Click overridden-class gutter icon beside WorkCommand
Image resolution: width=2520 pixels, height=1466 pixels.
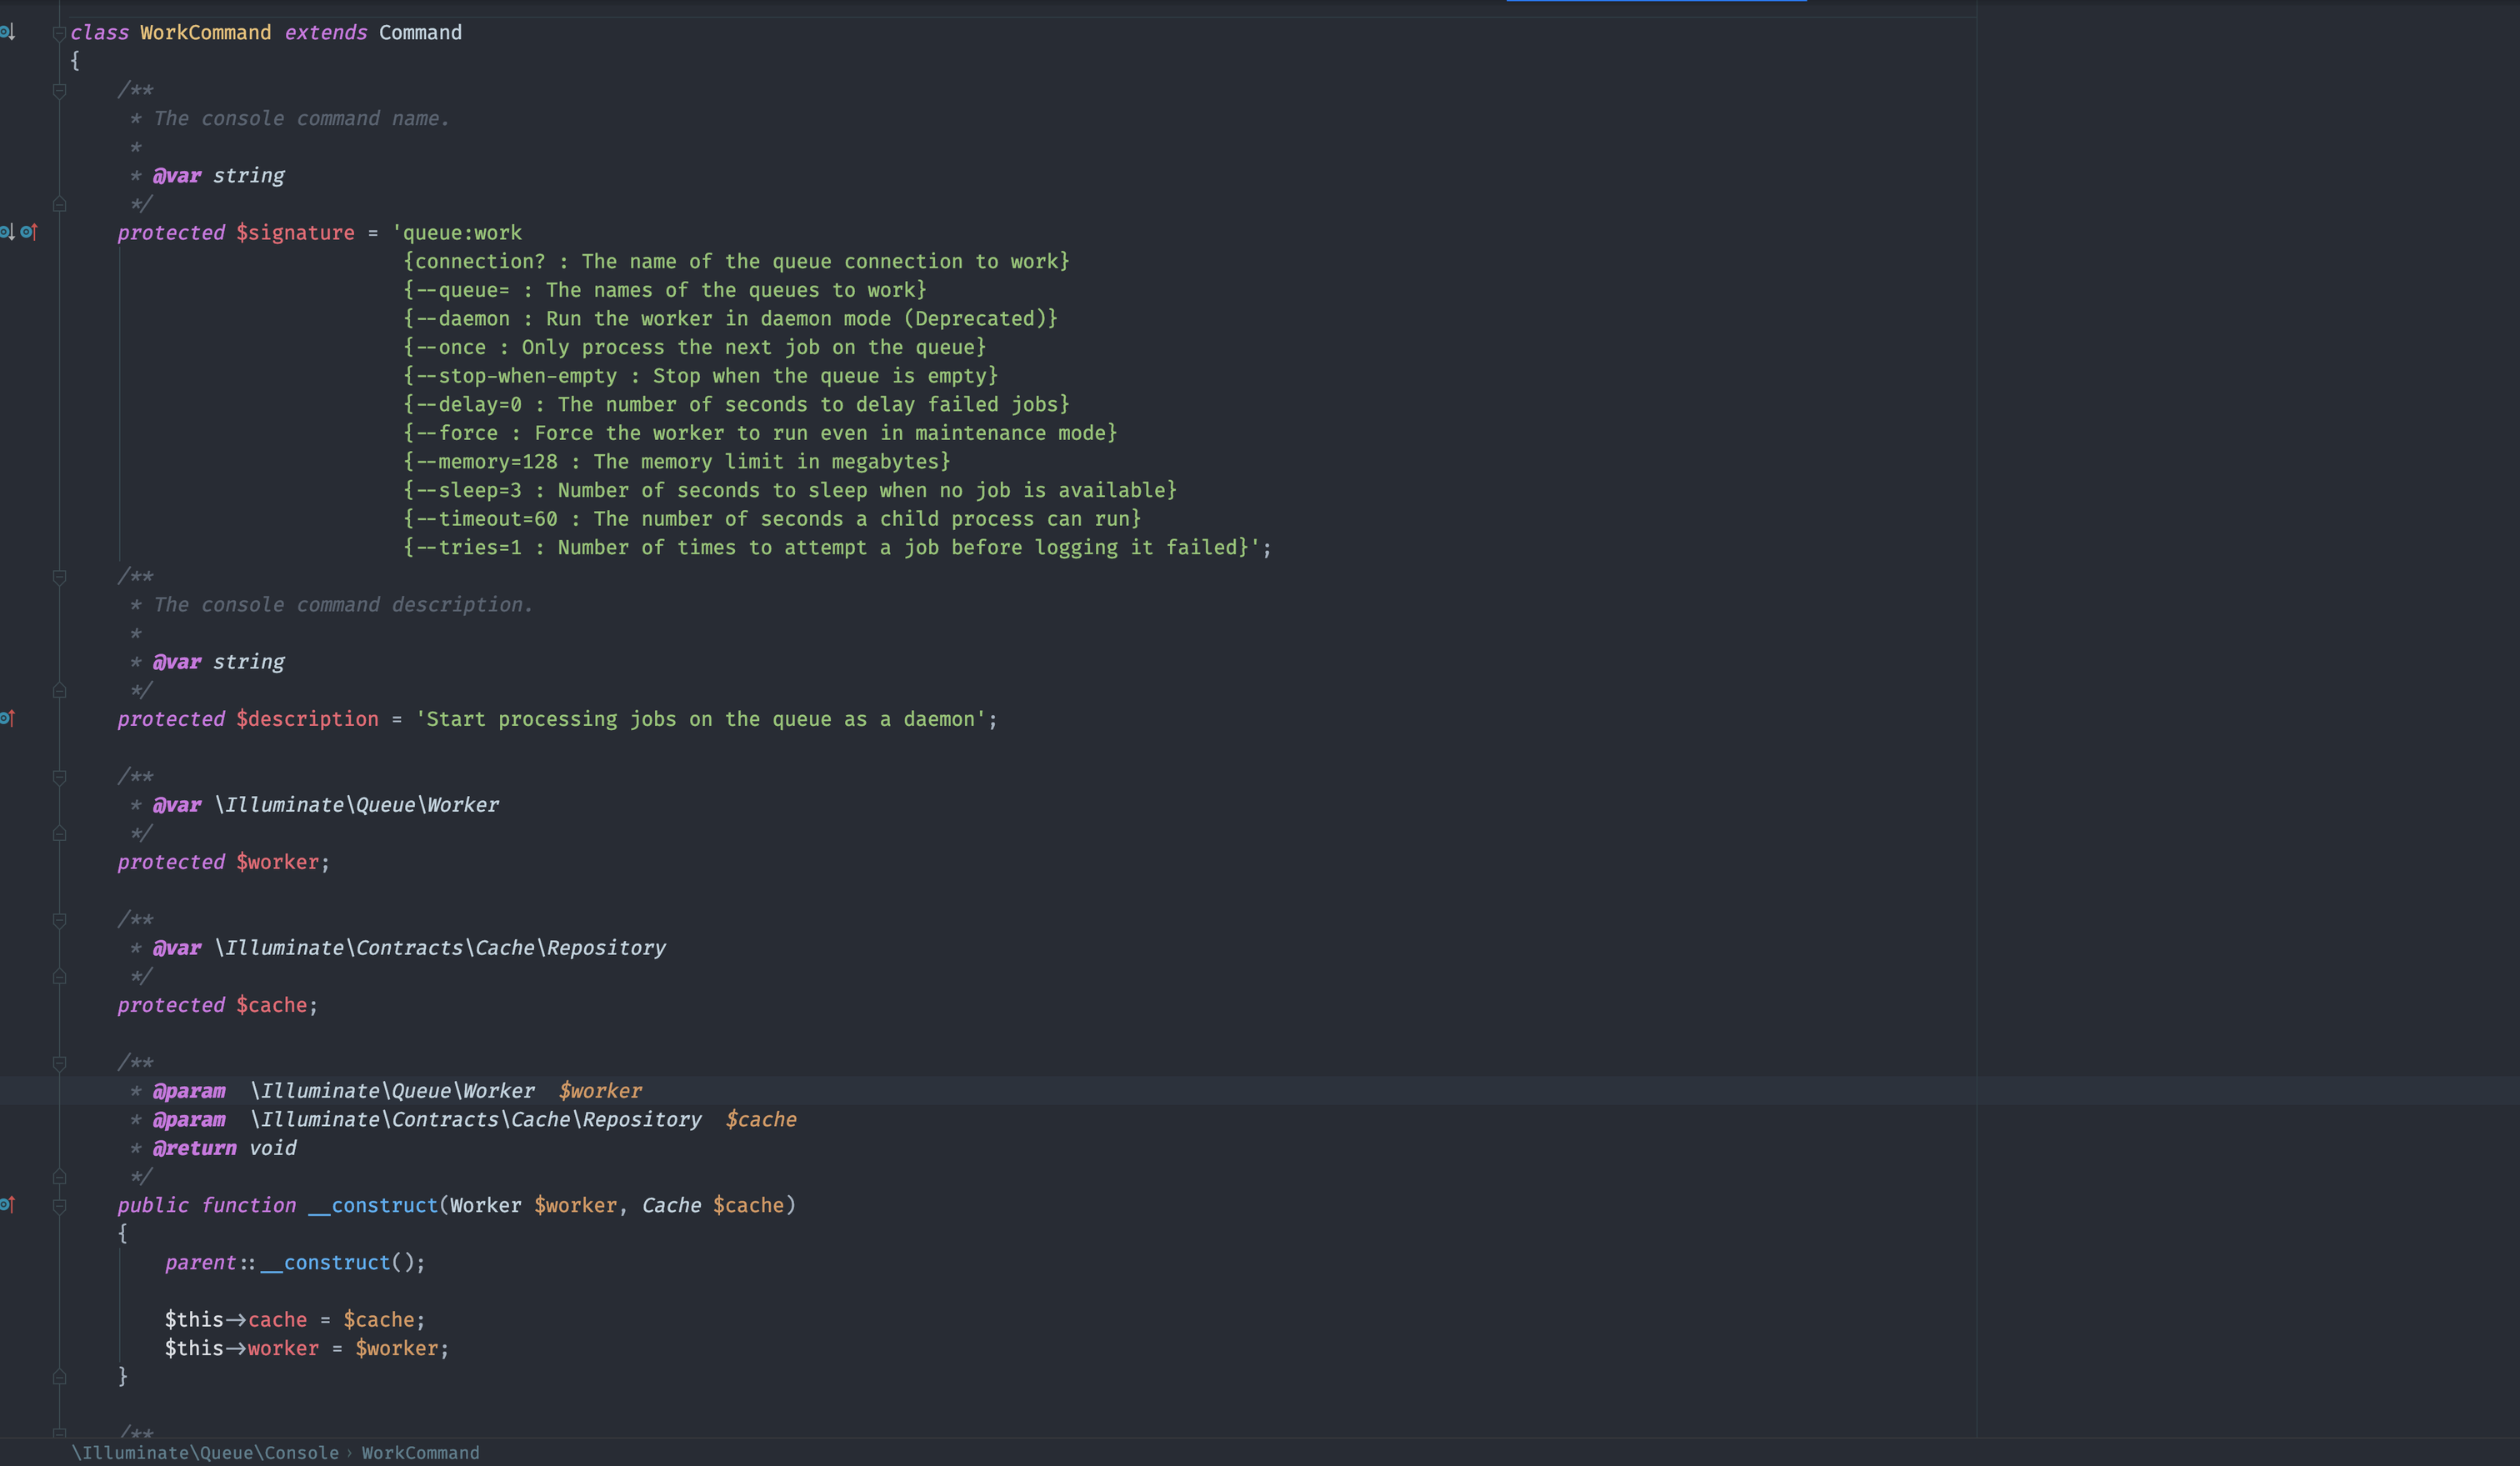7,33
